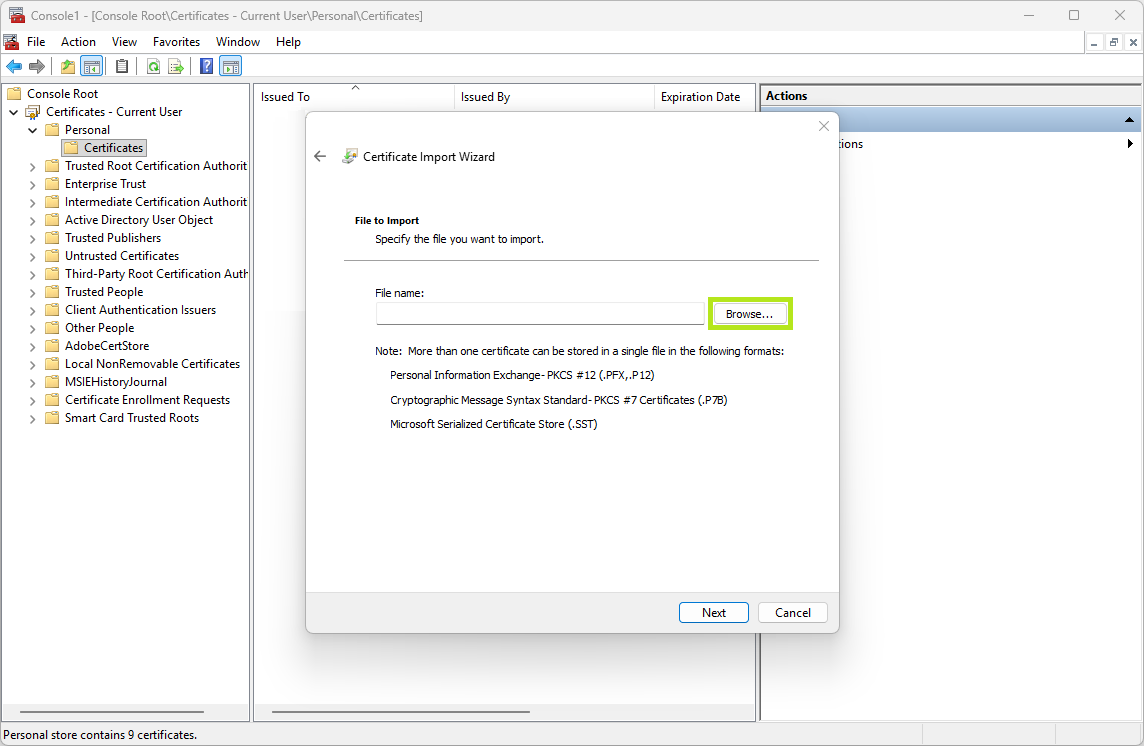Click the Browse... button
This screenshot has width=1144, height=746.
point(749,314)
